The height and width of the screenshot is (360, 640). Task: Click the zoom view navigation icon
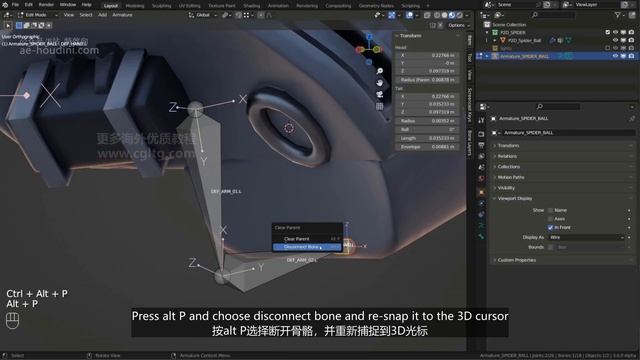(380, 71)
